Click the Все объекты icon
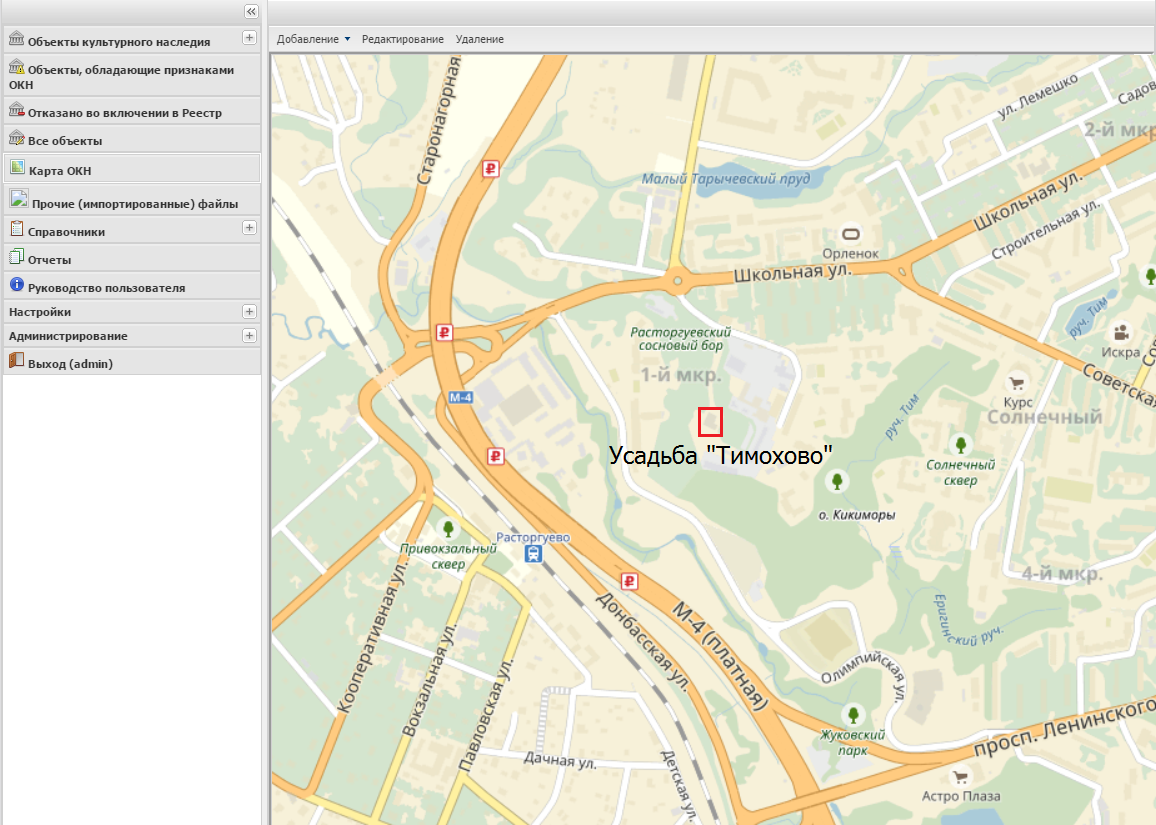The width and height of the screenshot is (1156, 825). tap(16, 139)
